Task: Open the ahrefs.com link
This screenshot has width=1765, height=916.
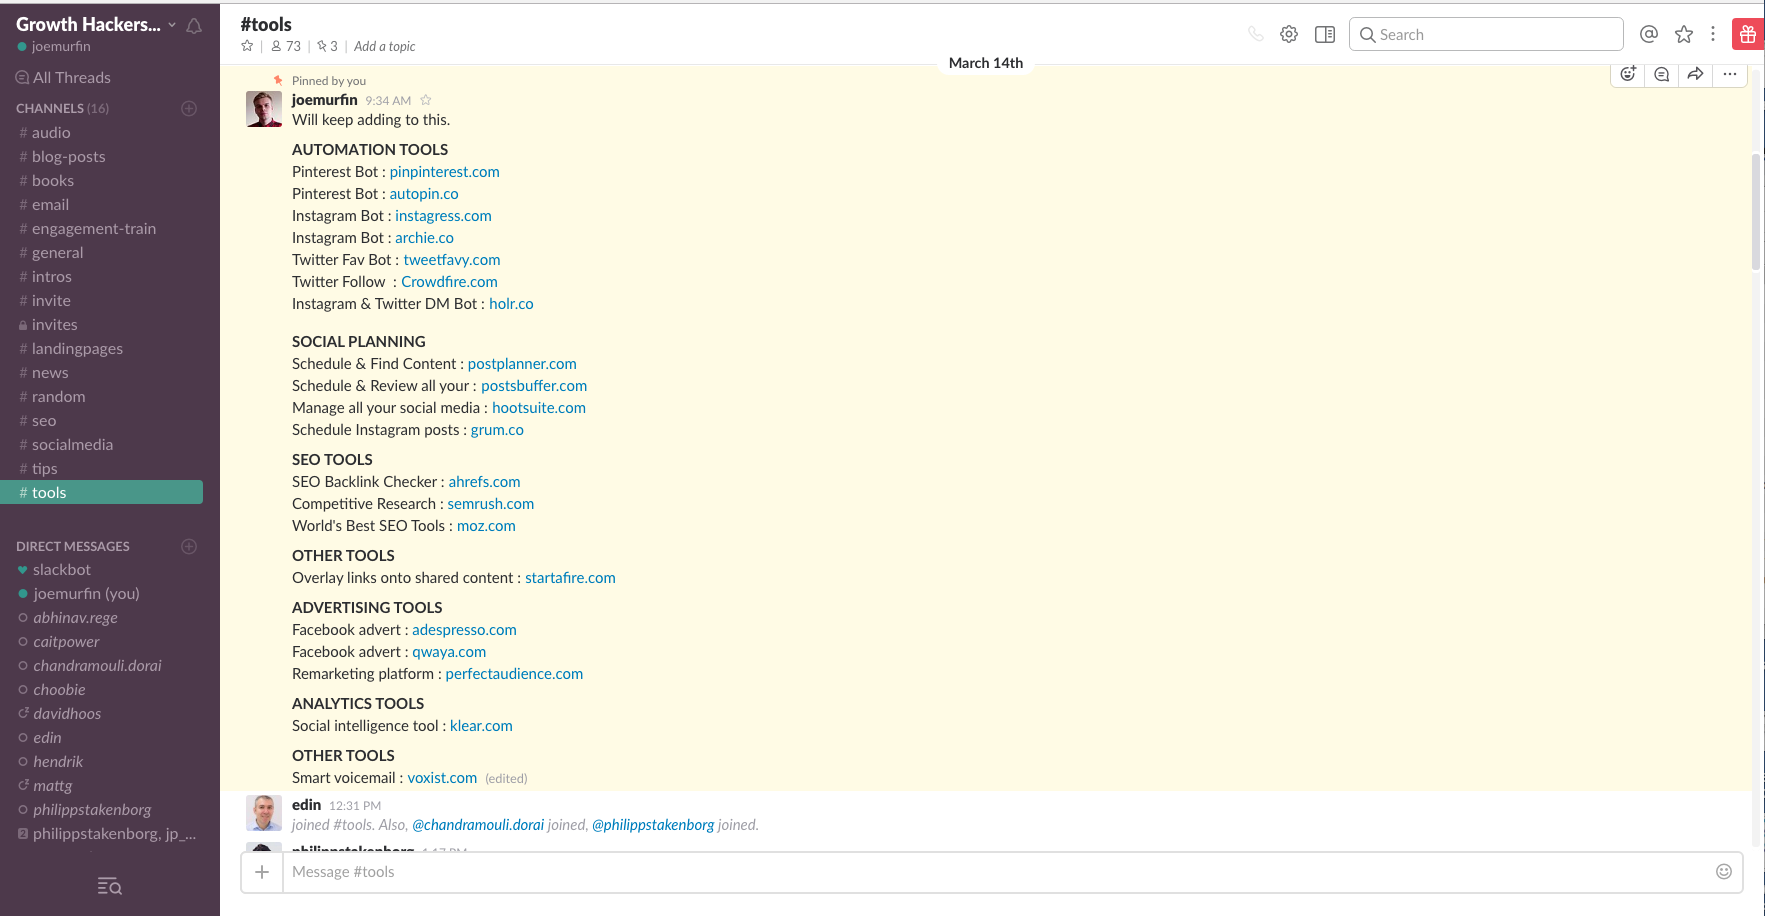Action: pos(484,482)
